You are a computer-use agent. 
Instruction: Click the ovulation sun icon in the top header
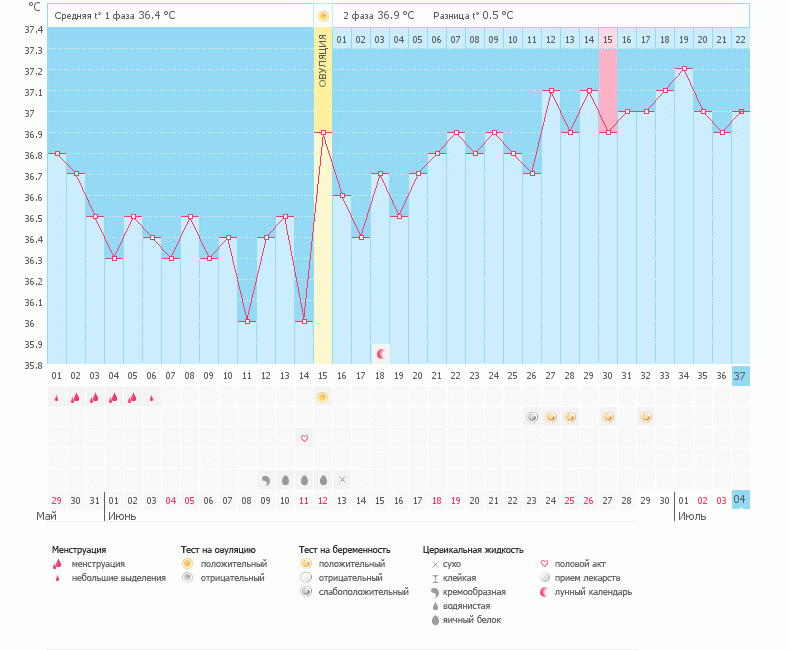tap(322, 16)
